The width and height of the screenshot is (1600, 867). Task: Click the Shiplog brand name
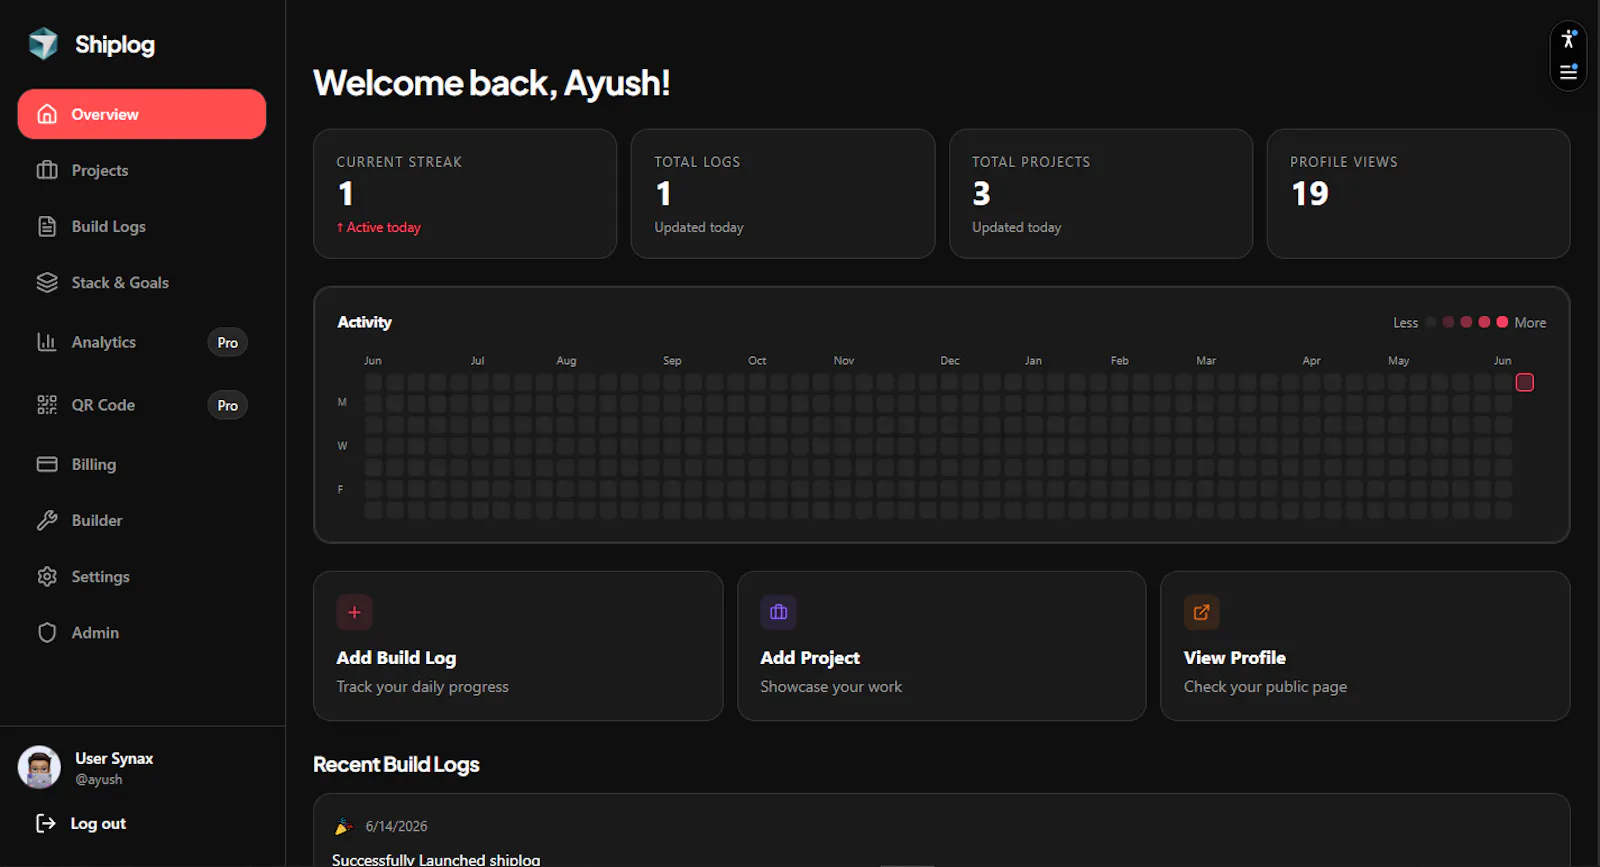pyautogui.click(x=115, y=44)
